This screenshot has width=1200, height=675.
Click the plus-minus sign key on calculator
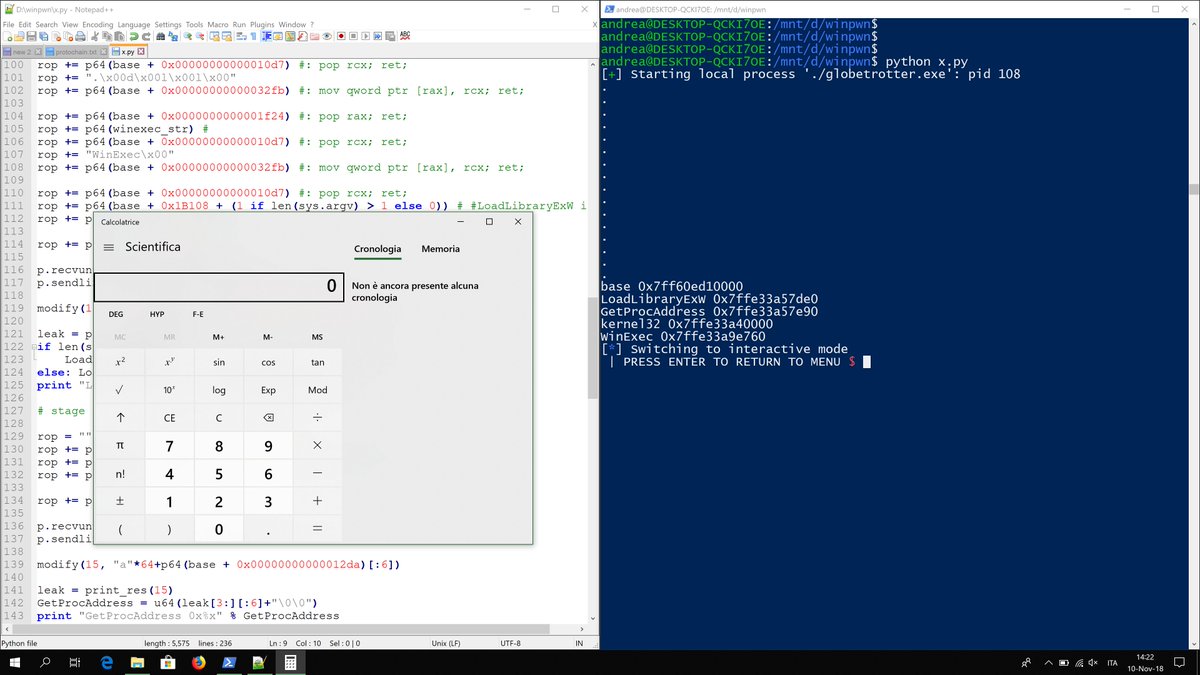point(120,502)
